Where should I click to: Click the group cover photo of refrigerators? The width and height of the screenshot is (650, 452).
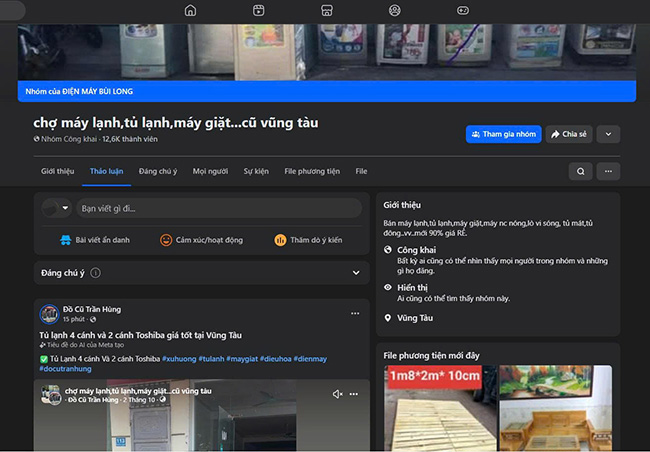click(x=327, y=52)
